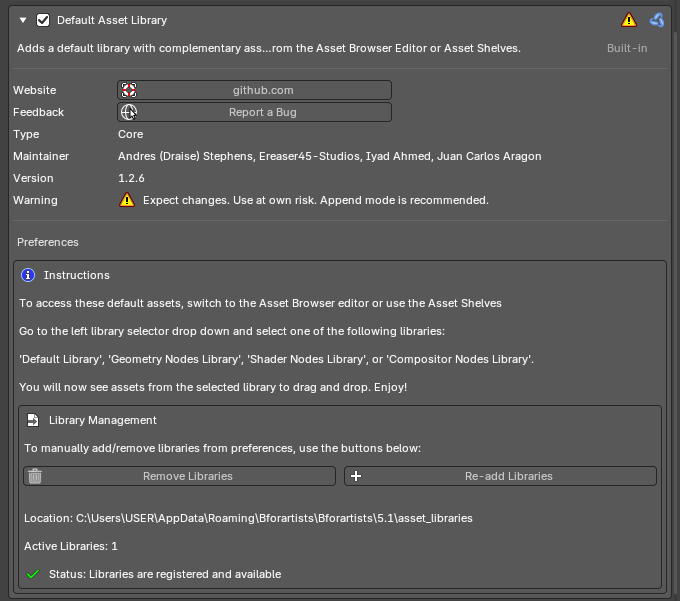Screen dimensions: 680x601
Task: Disable the Default Asset Library checkbox
Action: (x=43, y=20)
